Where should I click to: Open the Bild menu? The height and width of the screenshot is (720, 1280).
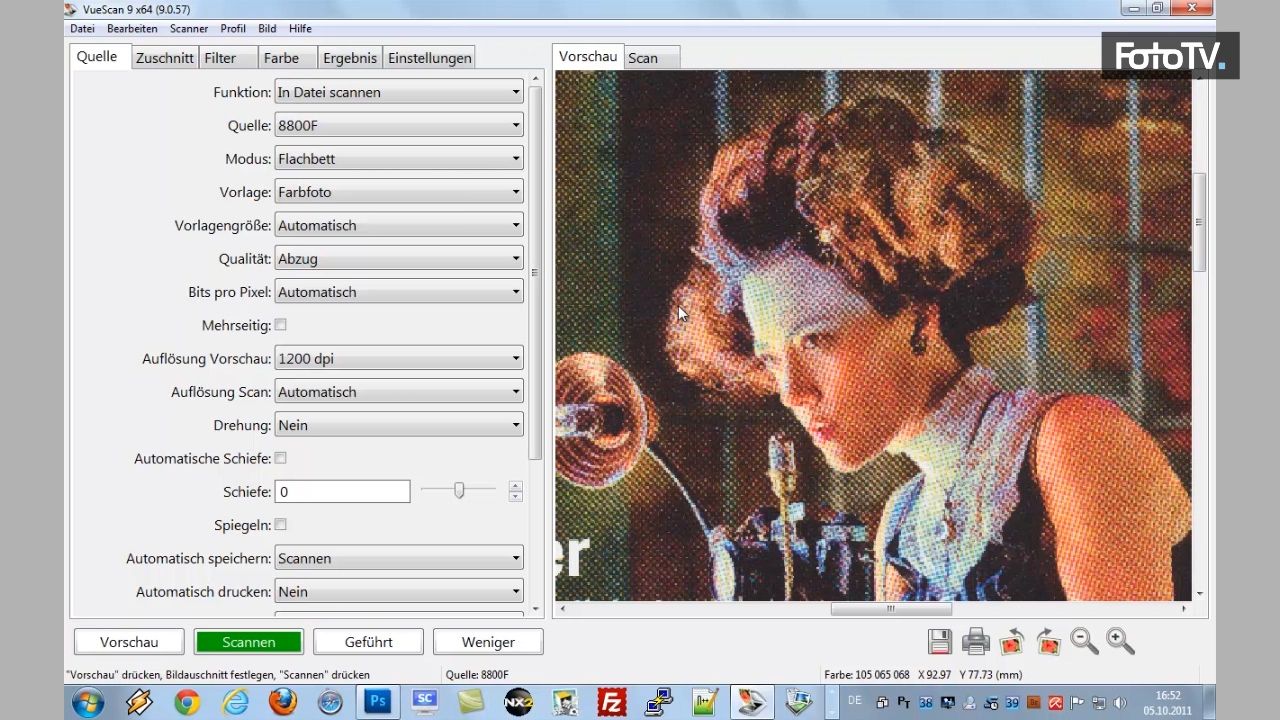coord(267,29)
